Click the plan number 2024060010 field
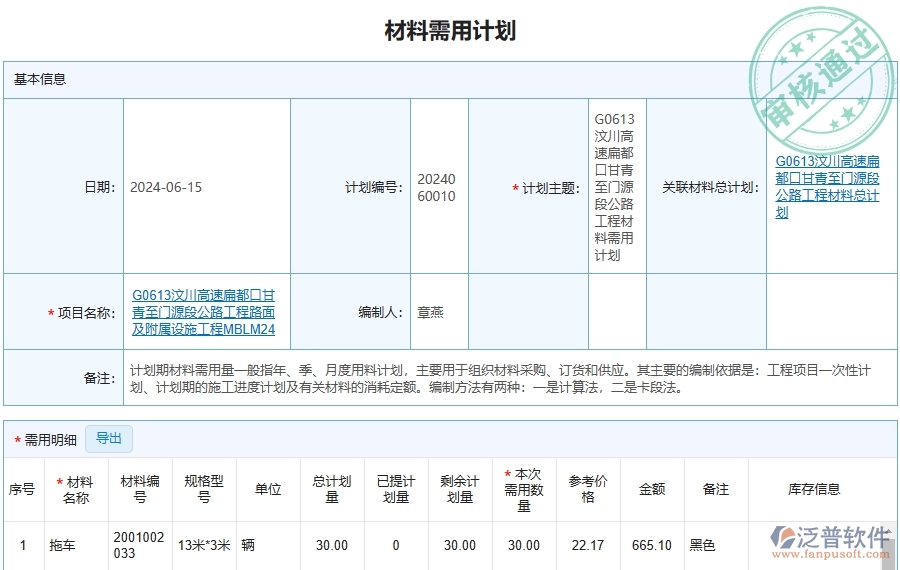Screen dimensions: 900x570 [436, 187]
